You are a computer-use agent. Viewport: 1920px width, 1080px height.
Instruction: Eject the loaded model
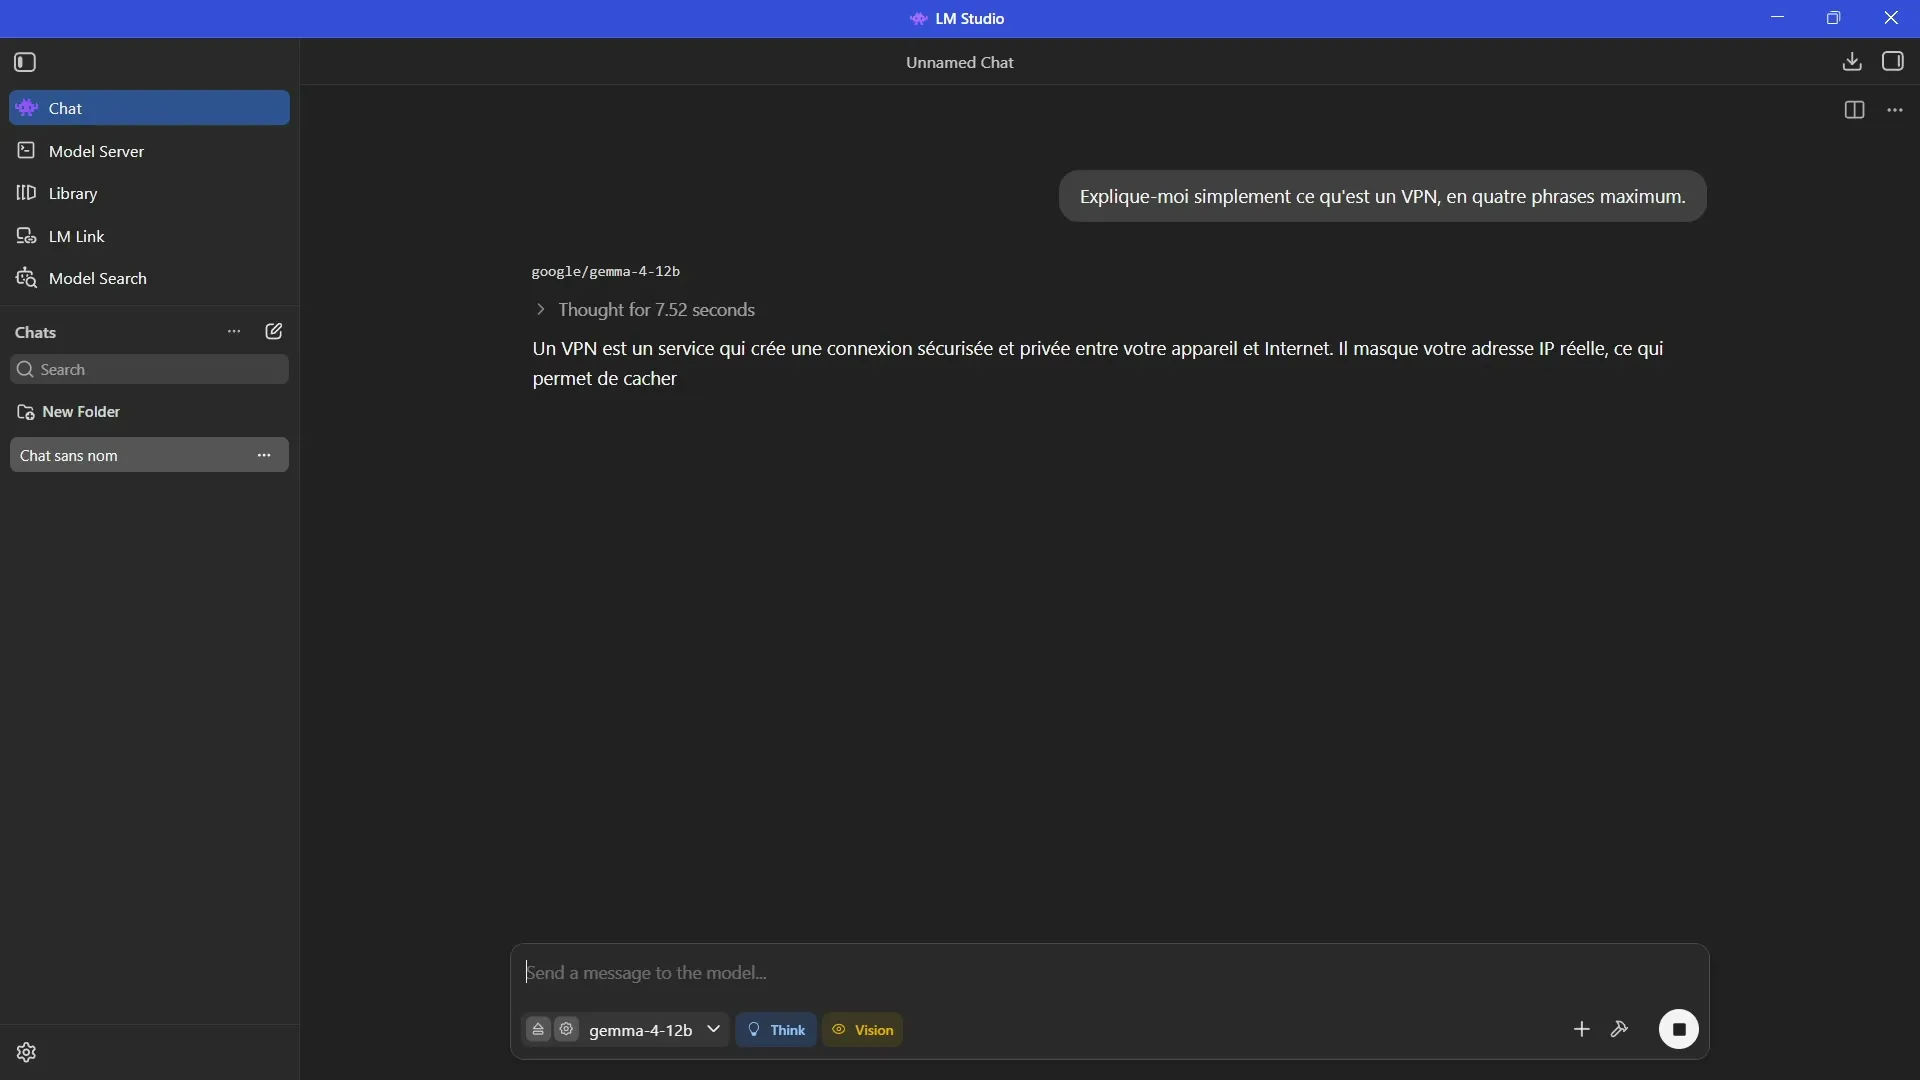click(x=538, y=1029)
